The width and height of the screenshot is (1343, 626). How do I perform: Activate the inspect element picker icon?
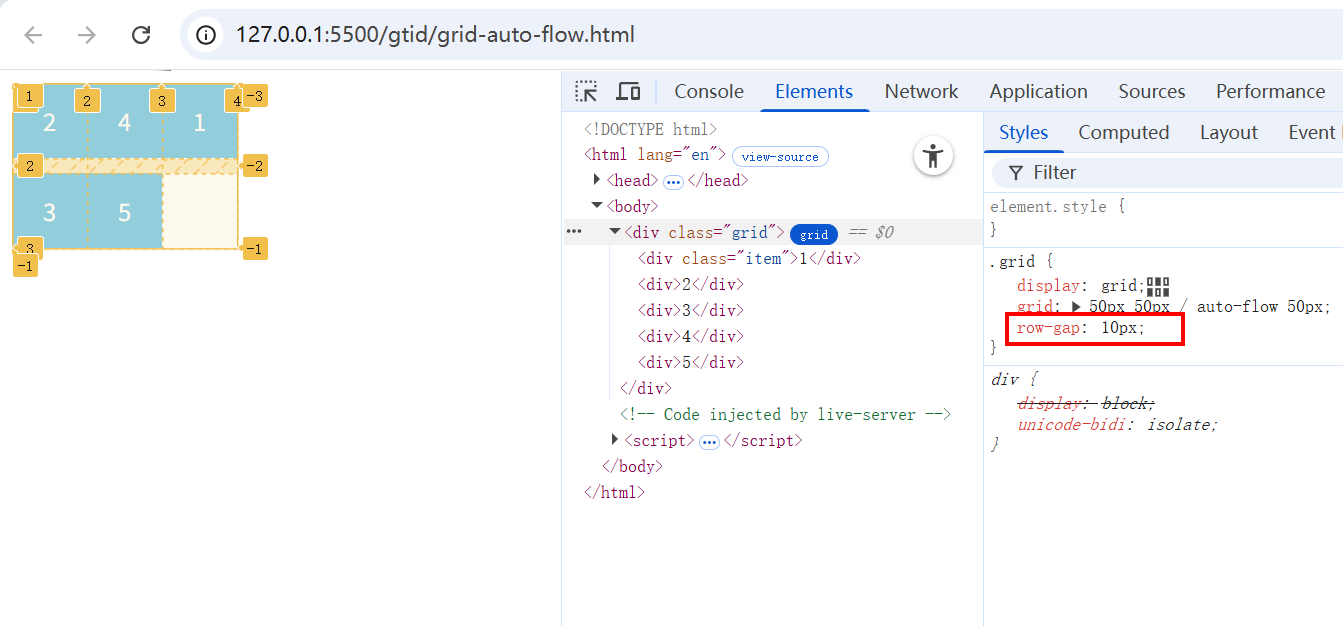pos(586,92)
